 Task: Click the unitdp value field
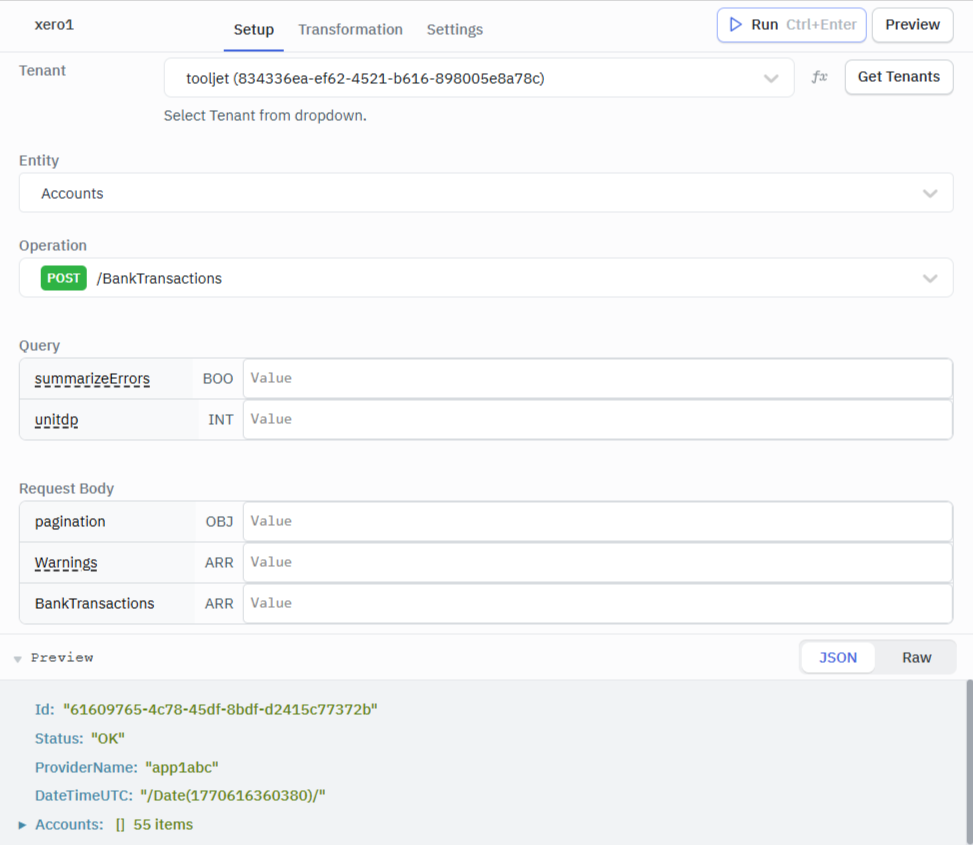coord(597,419)
